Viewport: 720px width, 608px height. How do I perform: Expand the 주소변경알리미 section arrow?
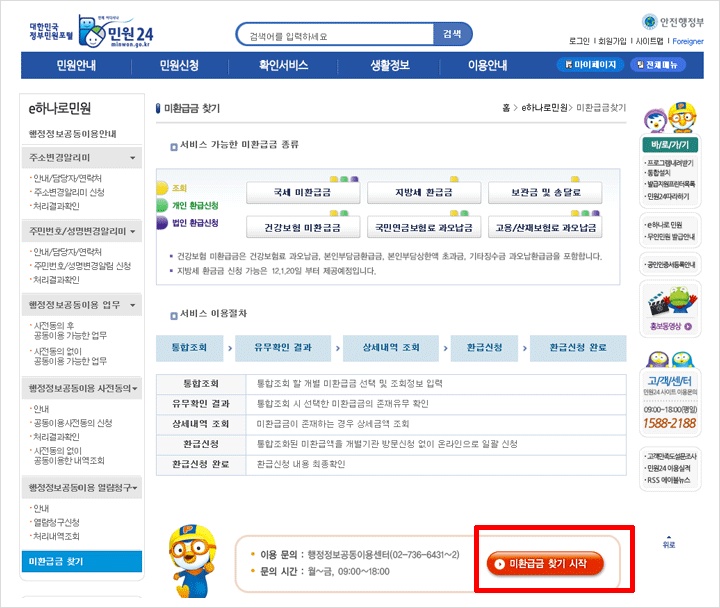tap(132, 158)
